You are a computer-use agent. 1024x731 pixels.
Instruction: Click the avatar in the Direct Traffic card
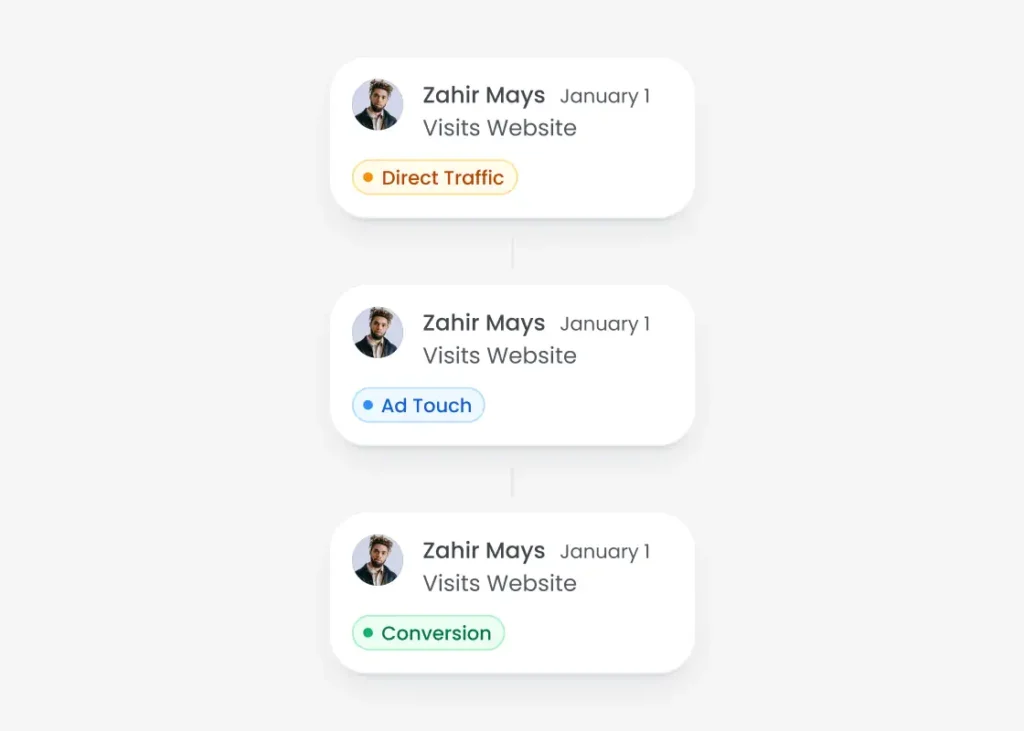point(378,105)
